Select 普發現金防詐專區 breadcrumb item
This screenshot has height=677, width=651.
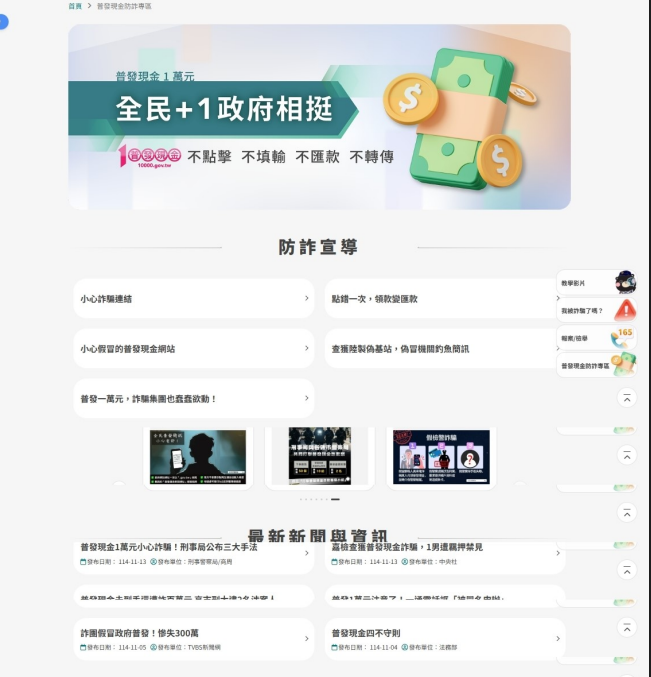pyautogui.click(x=124, y=6)
